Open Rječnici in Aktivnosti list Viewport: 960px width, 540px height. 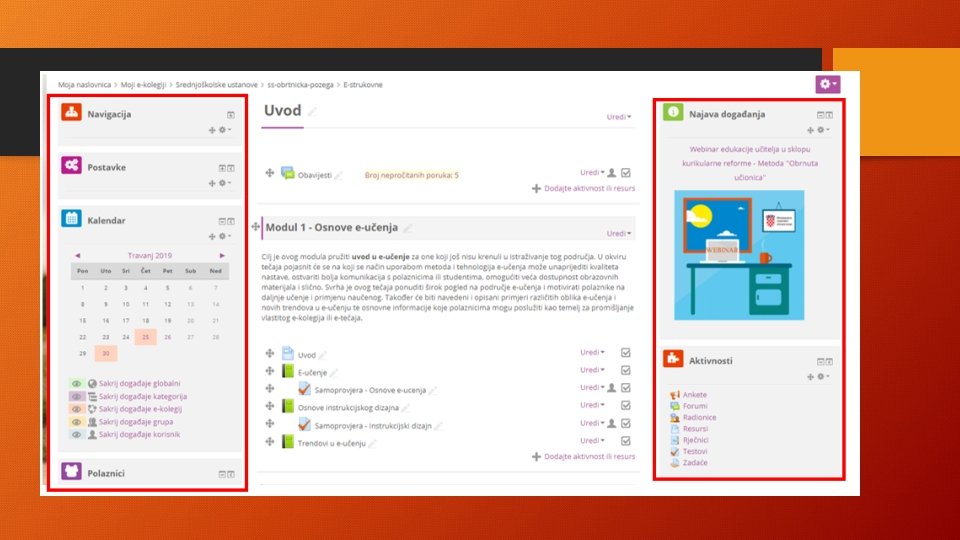tap(696, 440)
